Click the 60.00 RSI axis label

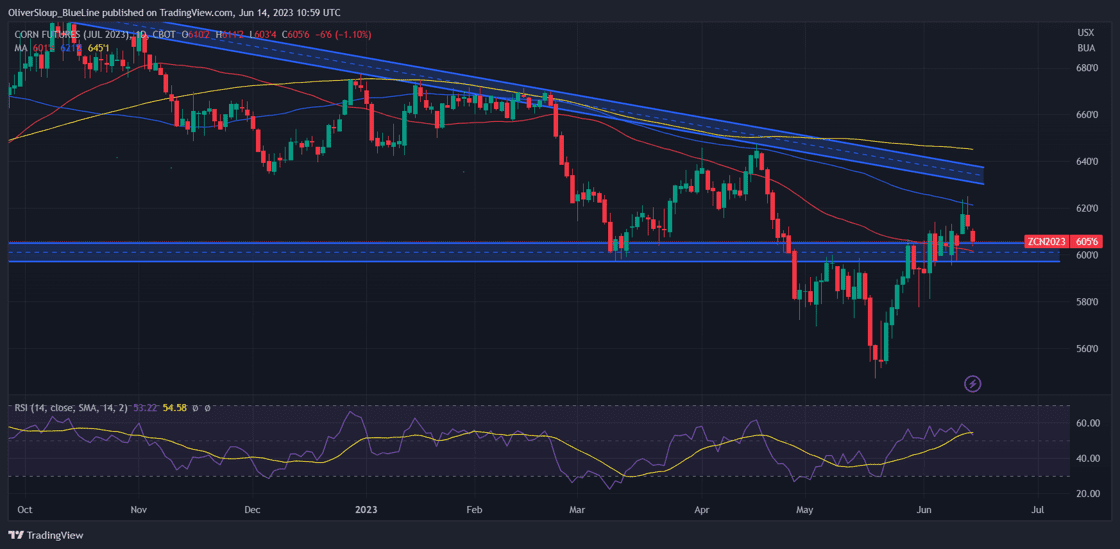click(x=1086, y=423)
